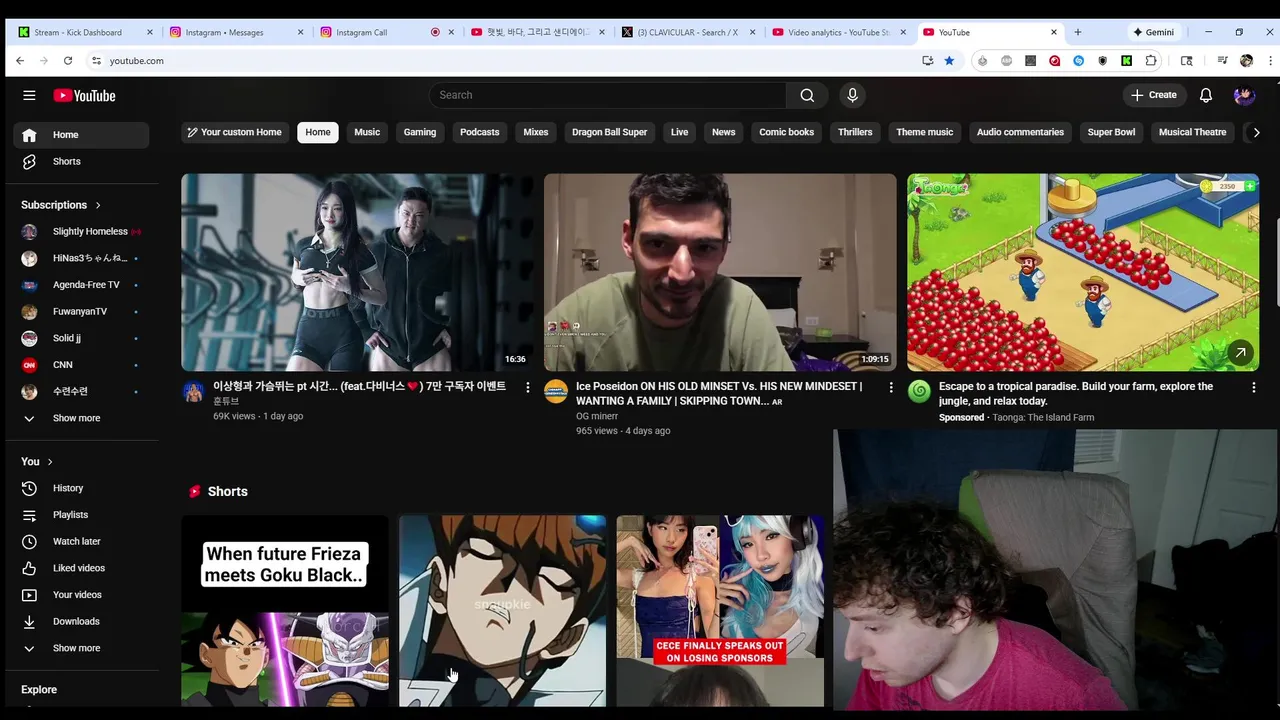Switch to the CLAVICULAR Search browser tab
This screenshot has height=720, width=1280.
click(688, 32)
